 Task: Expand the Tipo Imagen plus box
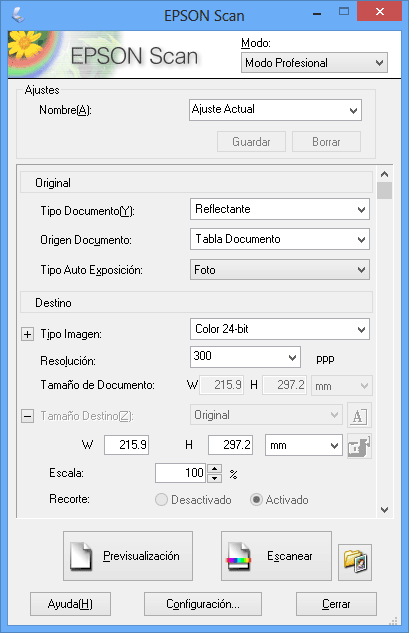(x=27, y=334)
